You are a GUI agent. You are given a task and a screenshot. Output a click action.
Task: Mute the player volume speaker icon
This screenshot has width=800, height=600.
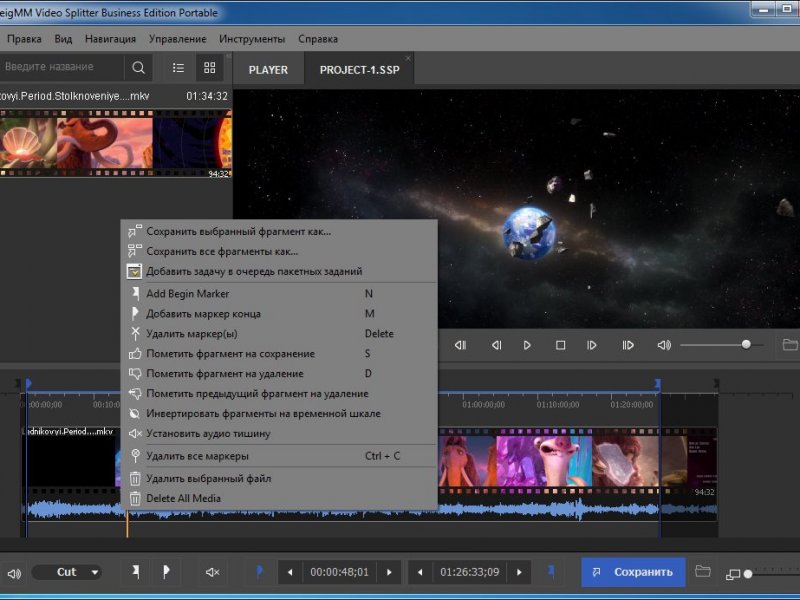[664, 345]
